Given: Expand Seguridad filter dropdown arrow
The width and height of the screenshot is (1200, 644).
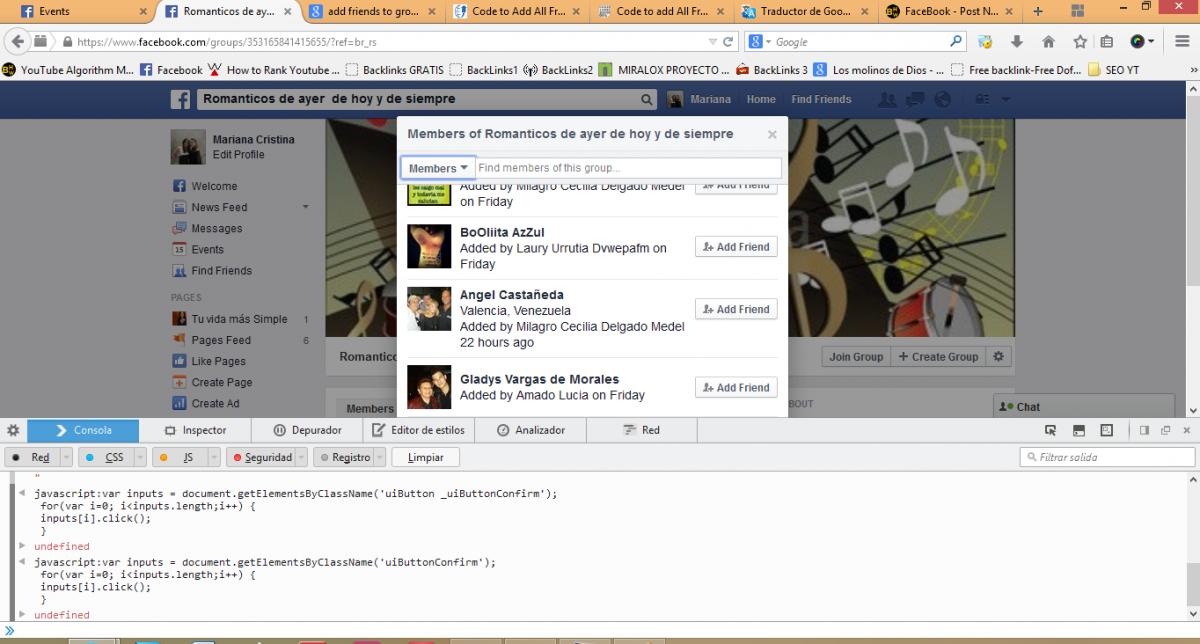Looking at the screenshot, I should click(299, 457).
